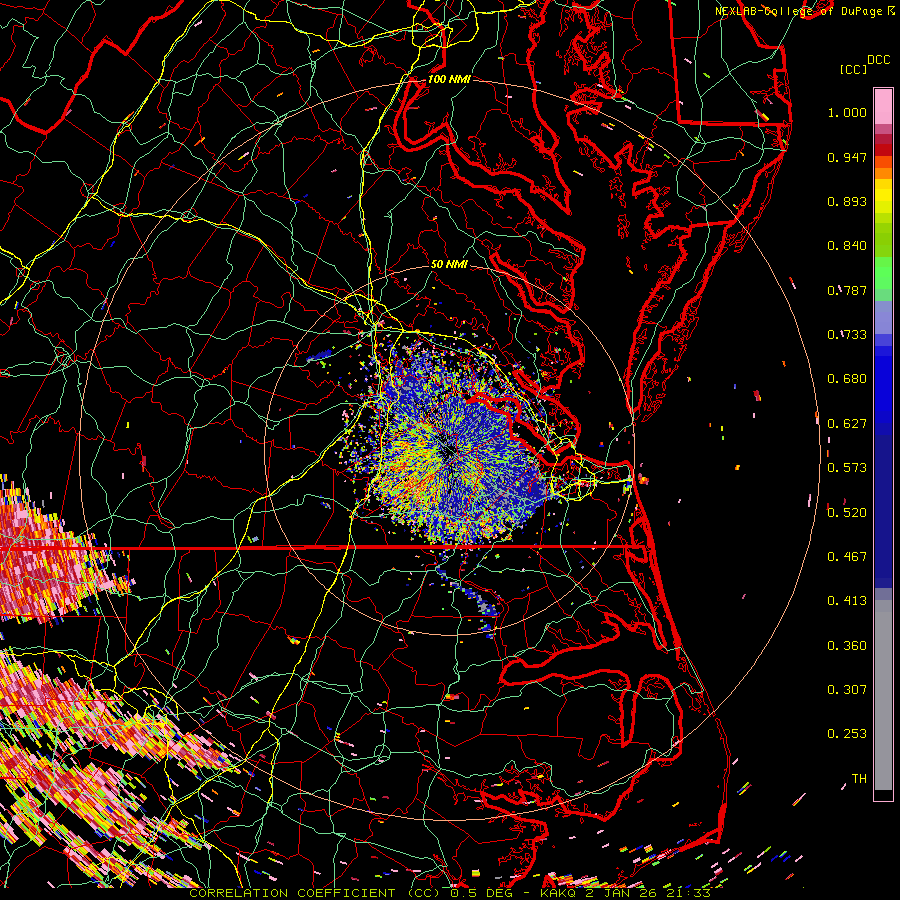
Task: Select the 0.467 scale value
Action: click(847, 557)
